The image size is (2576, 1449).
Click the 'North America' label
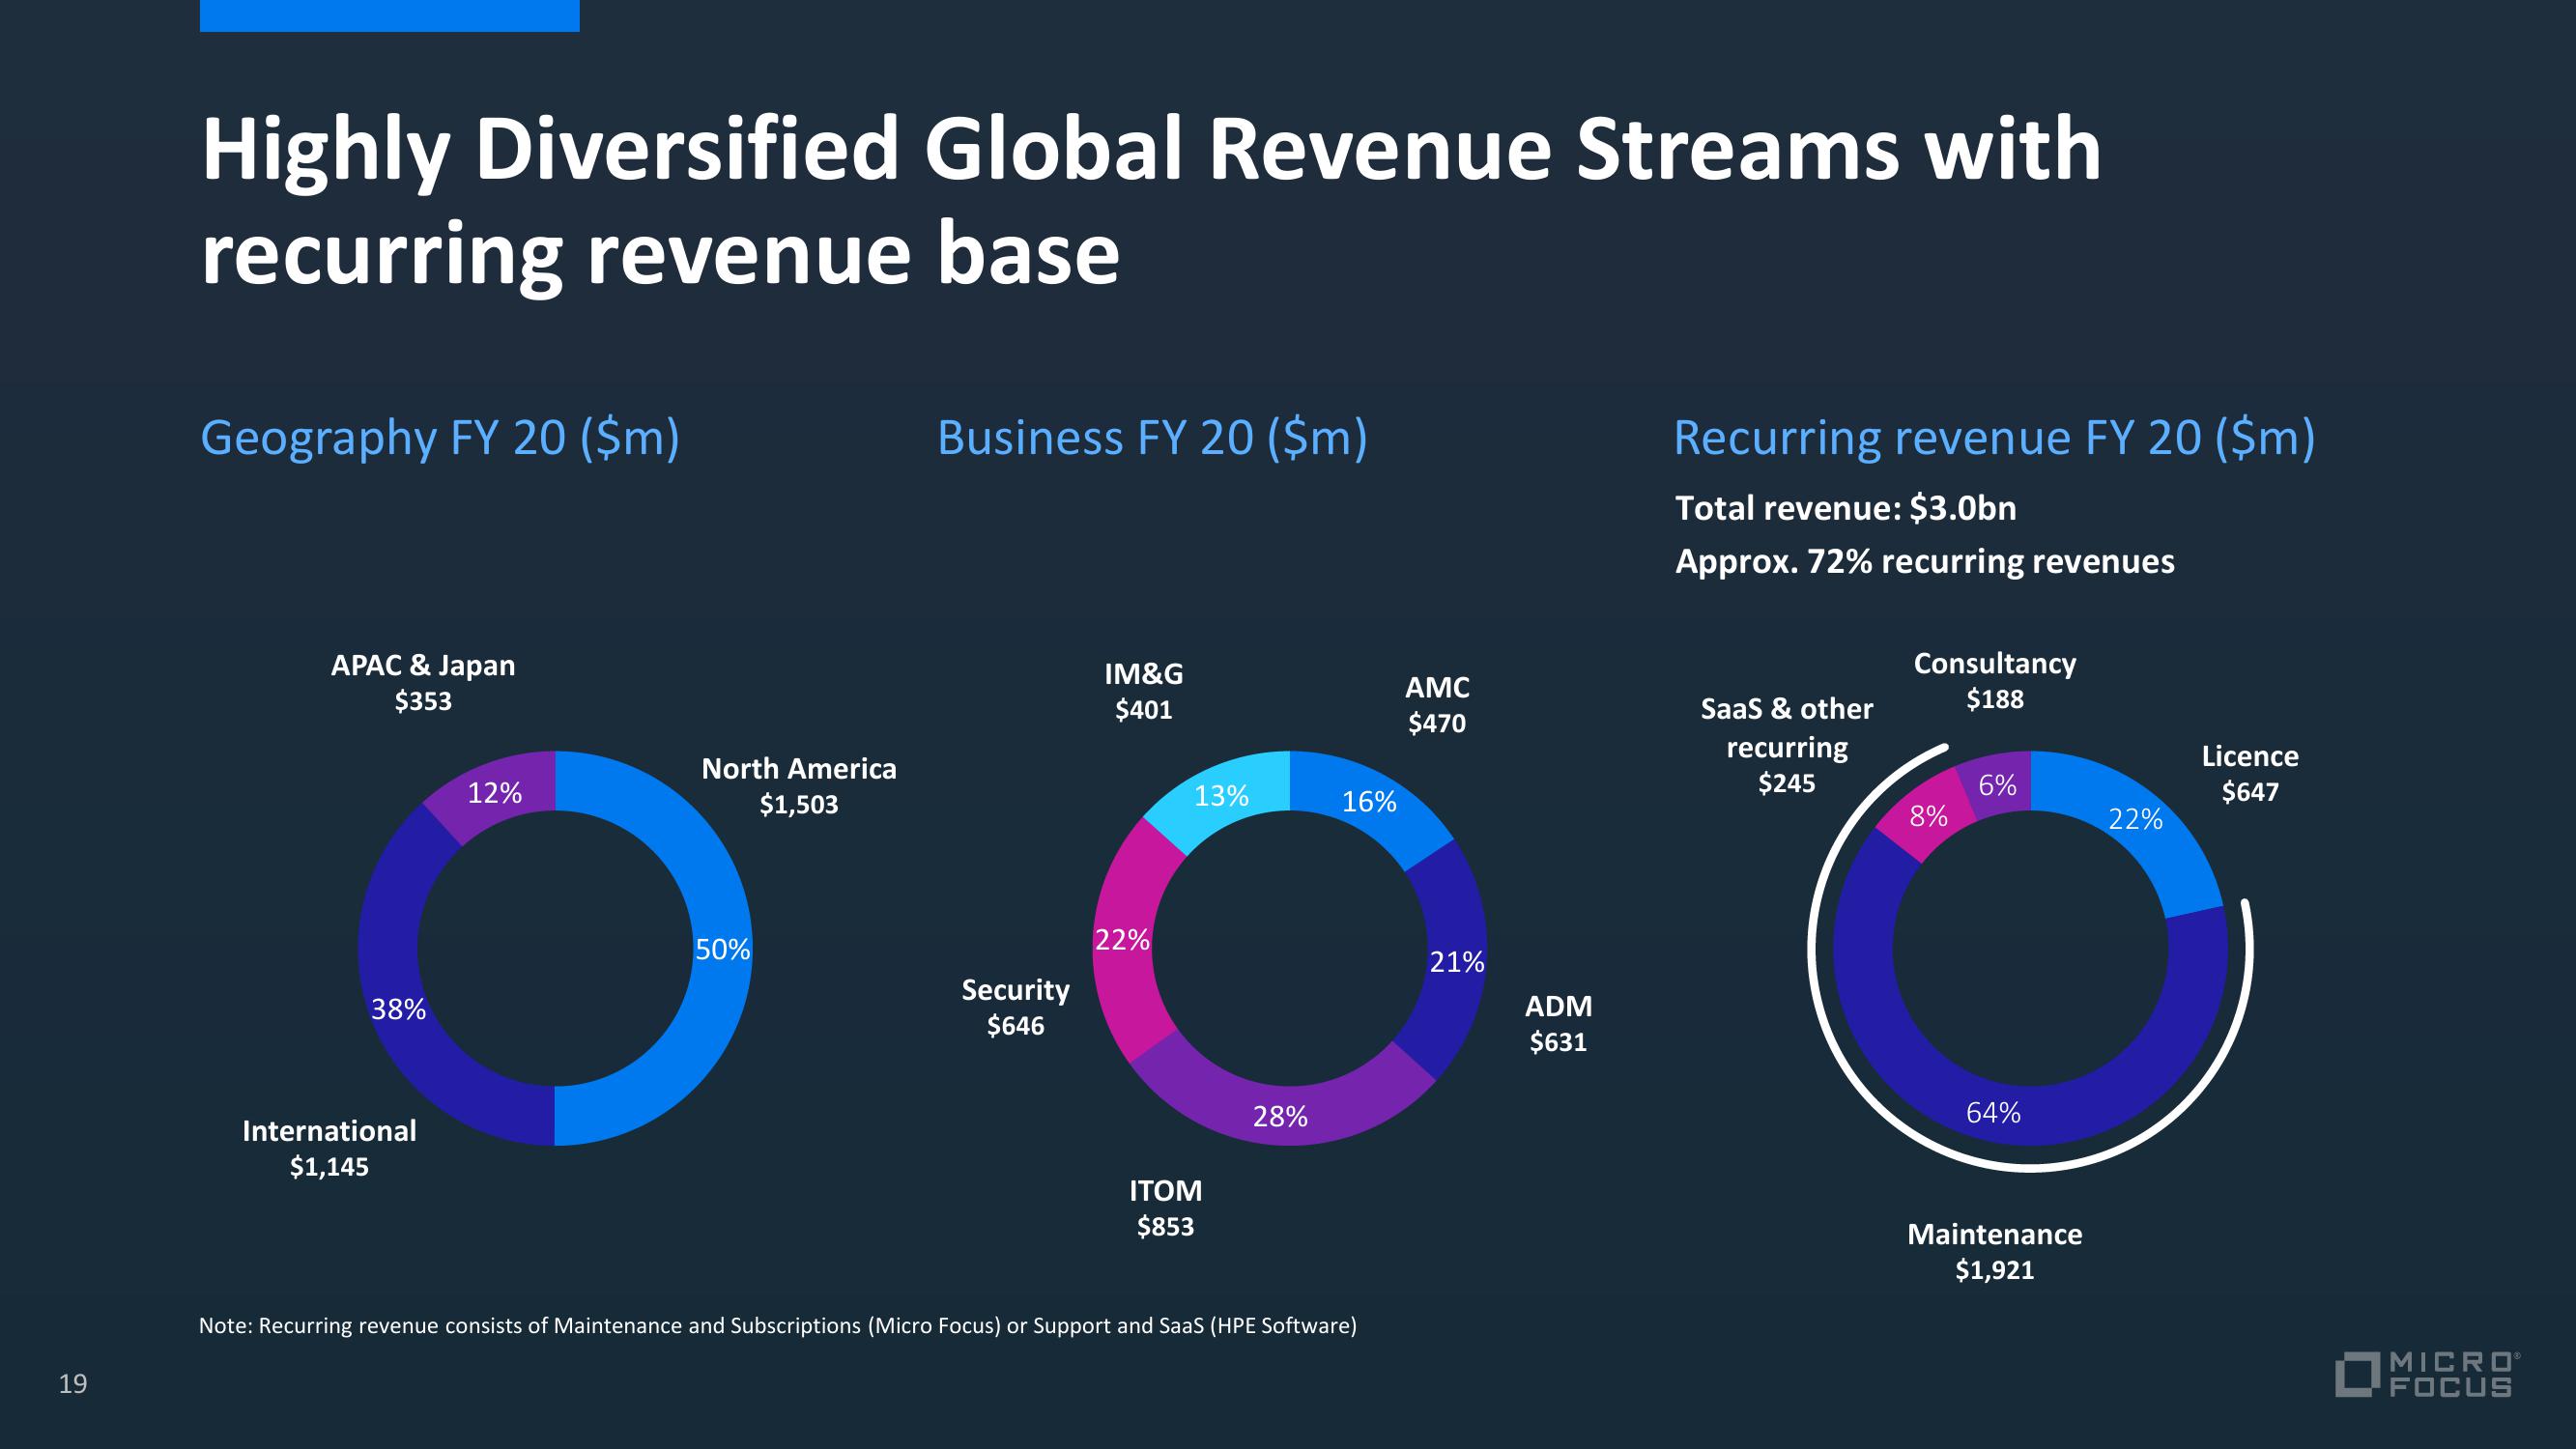click(799, 768)
